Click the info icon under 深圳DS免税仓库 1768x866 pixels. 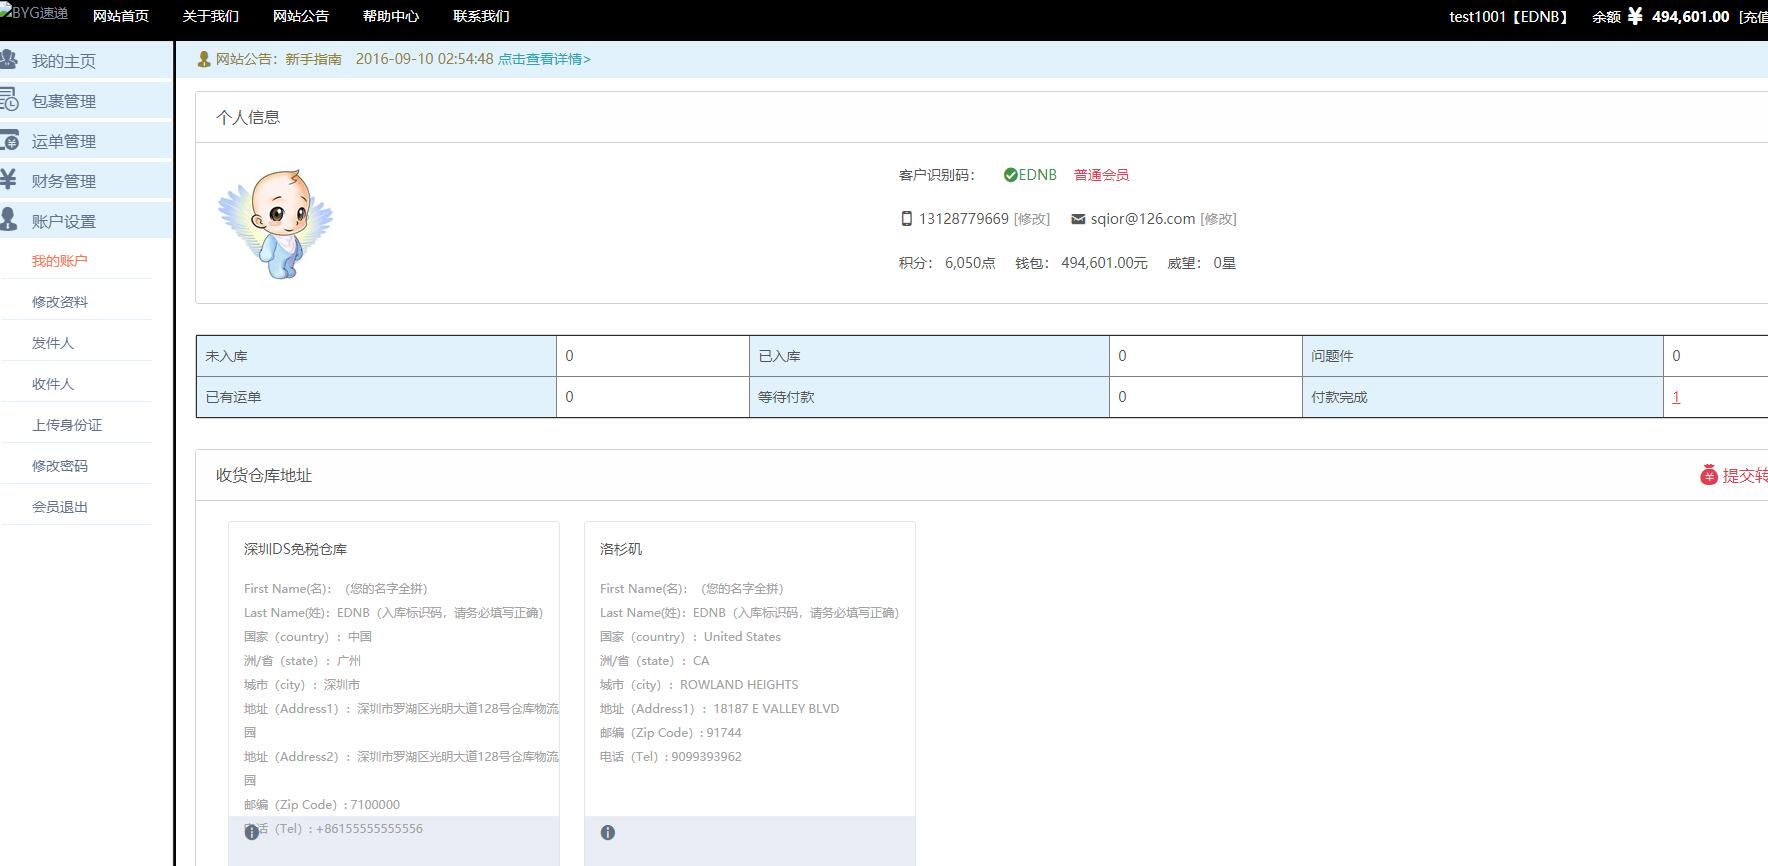(x=252, y=832)
